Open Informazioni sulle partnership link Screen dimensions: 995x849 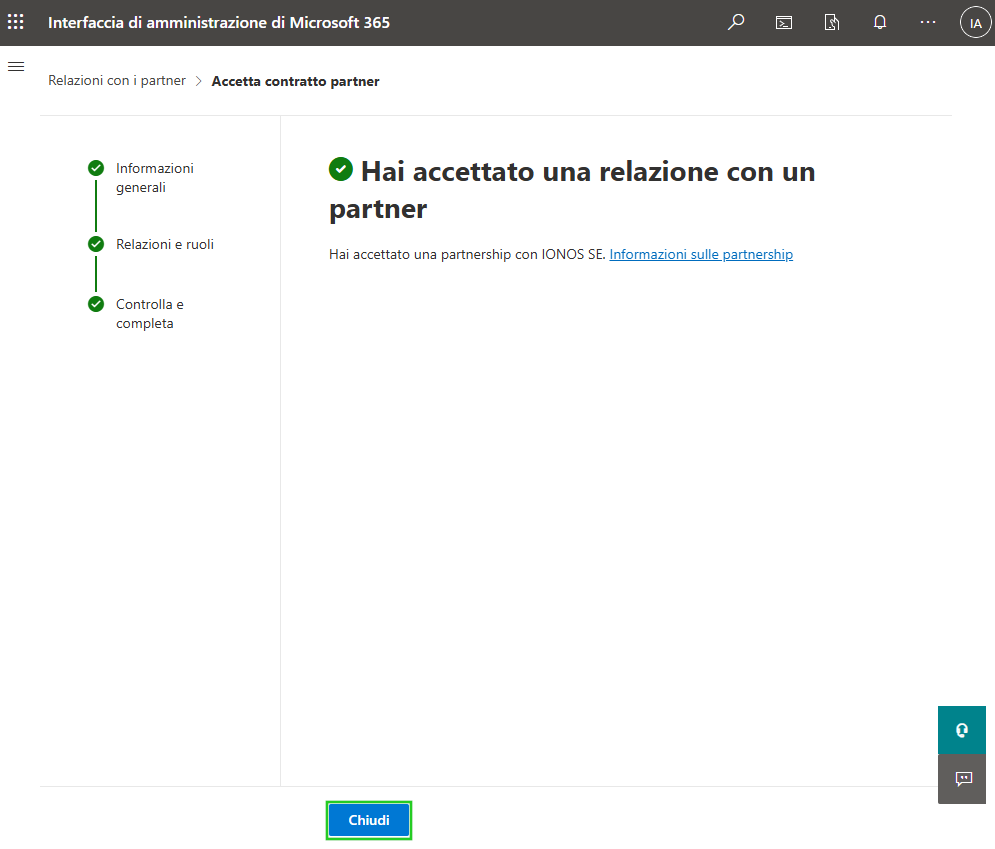pos(701,254)
